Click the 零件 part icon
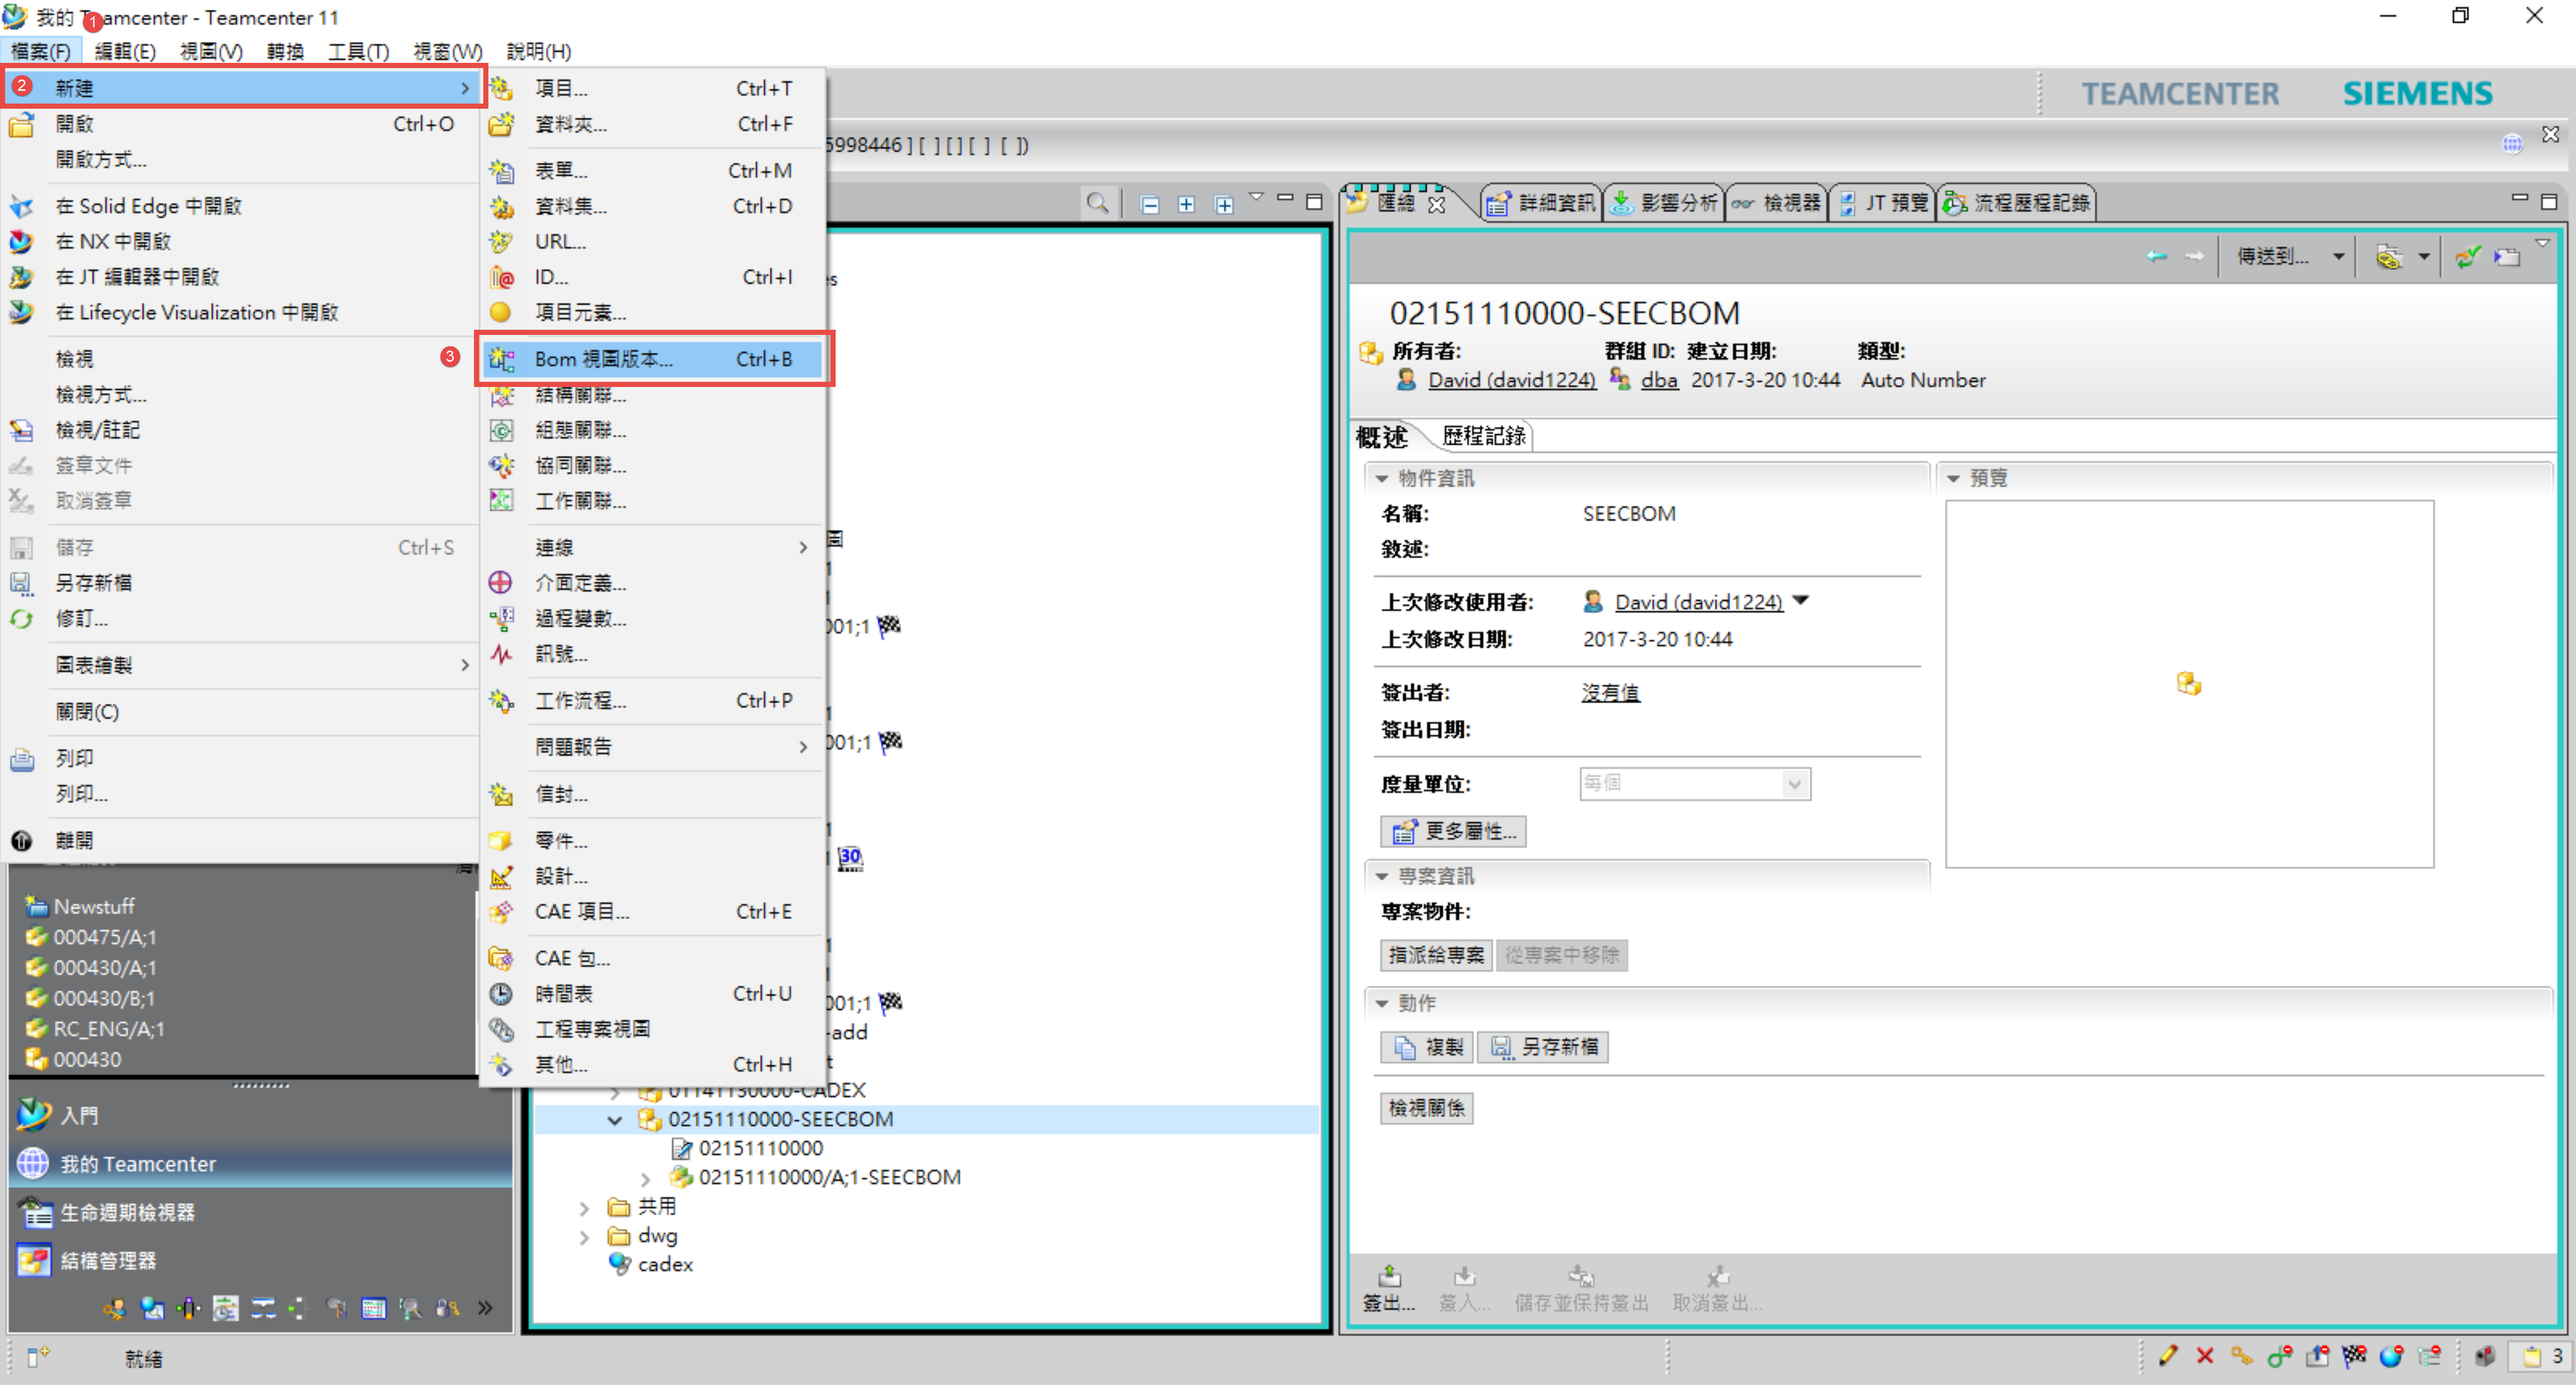 [x=501, y=841]
